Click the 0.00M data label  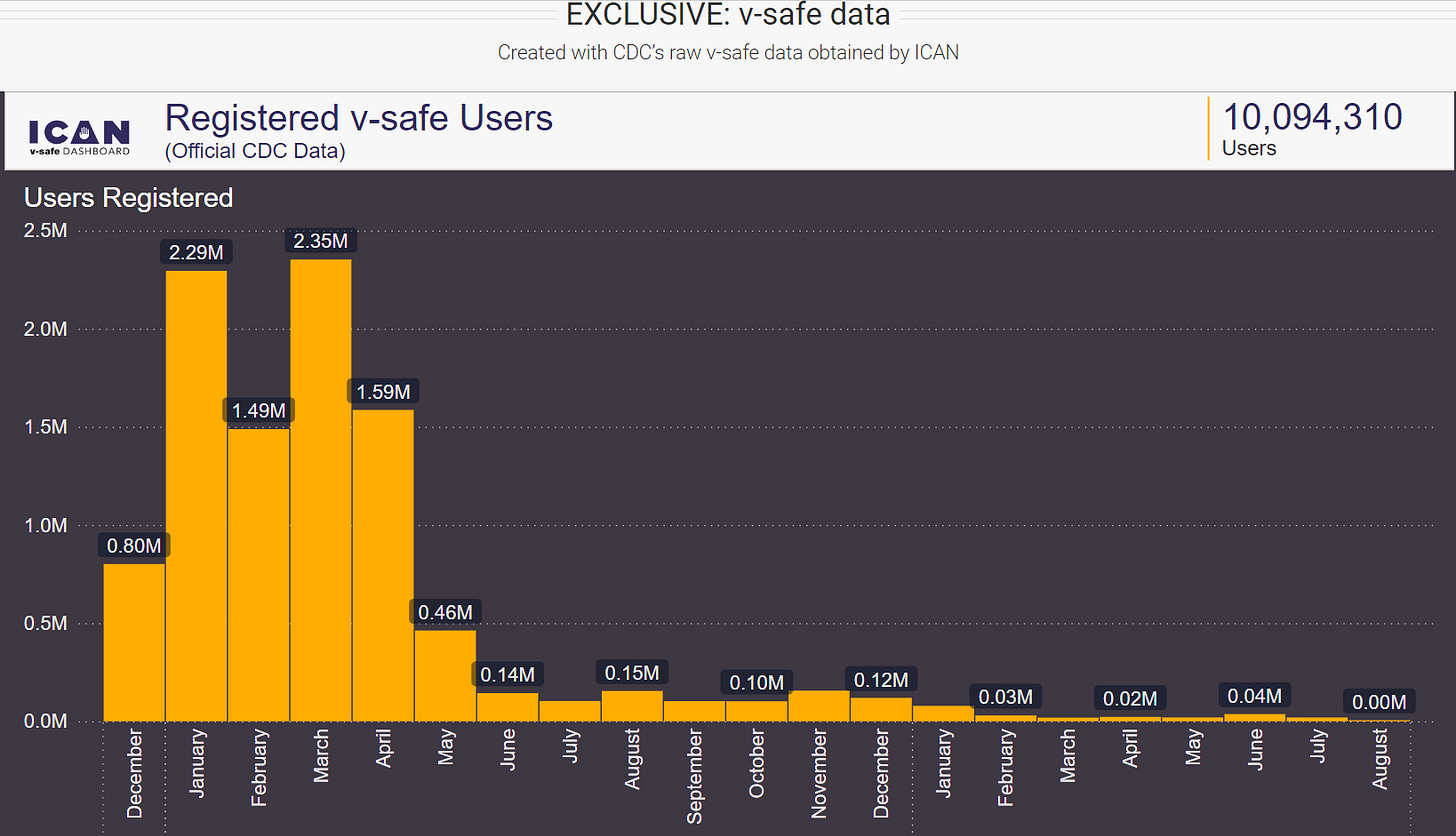pos(1379,702)
